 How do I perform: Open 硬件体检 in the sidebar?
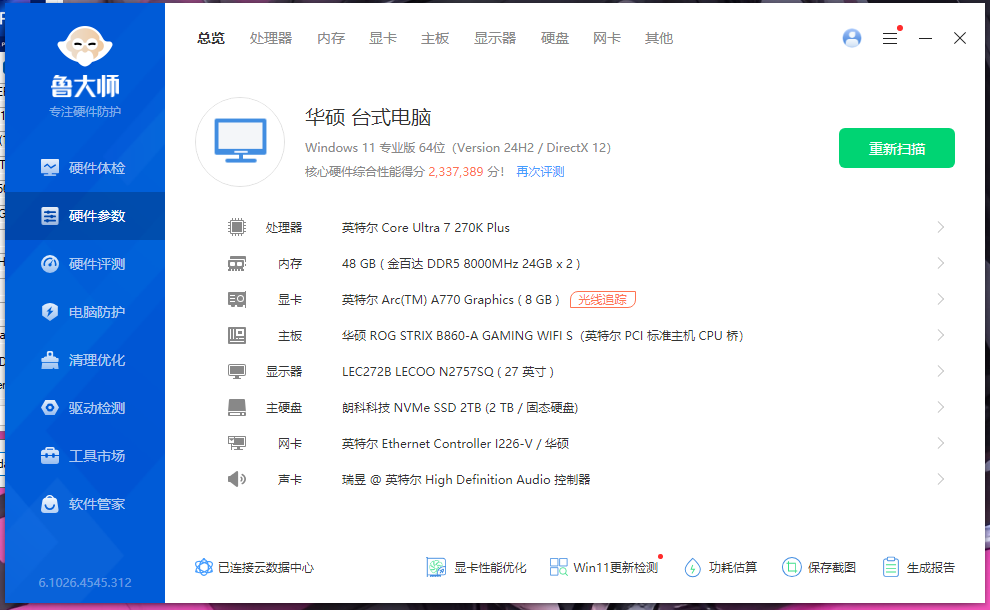pyautogui.click(x=85, y=168)
